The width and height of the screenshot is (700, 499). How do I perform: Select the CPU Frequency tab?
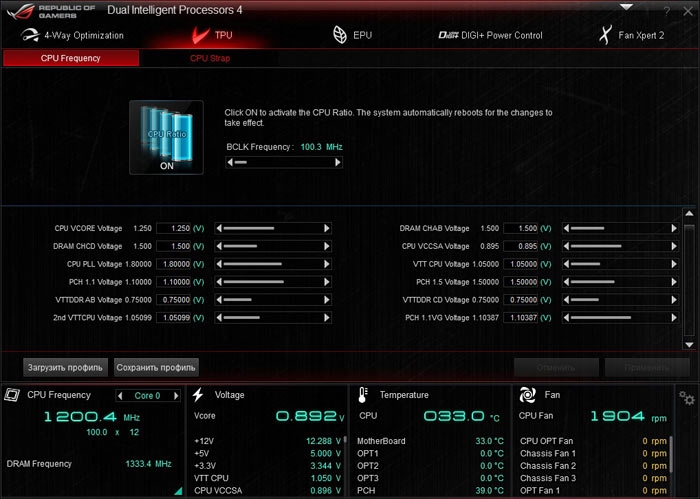(70, 58)
